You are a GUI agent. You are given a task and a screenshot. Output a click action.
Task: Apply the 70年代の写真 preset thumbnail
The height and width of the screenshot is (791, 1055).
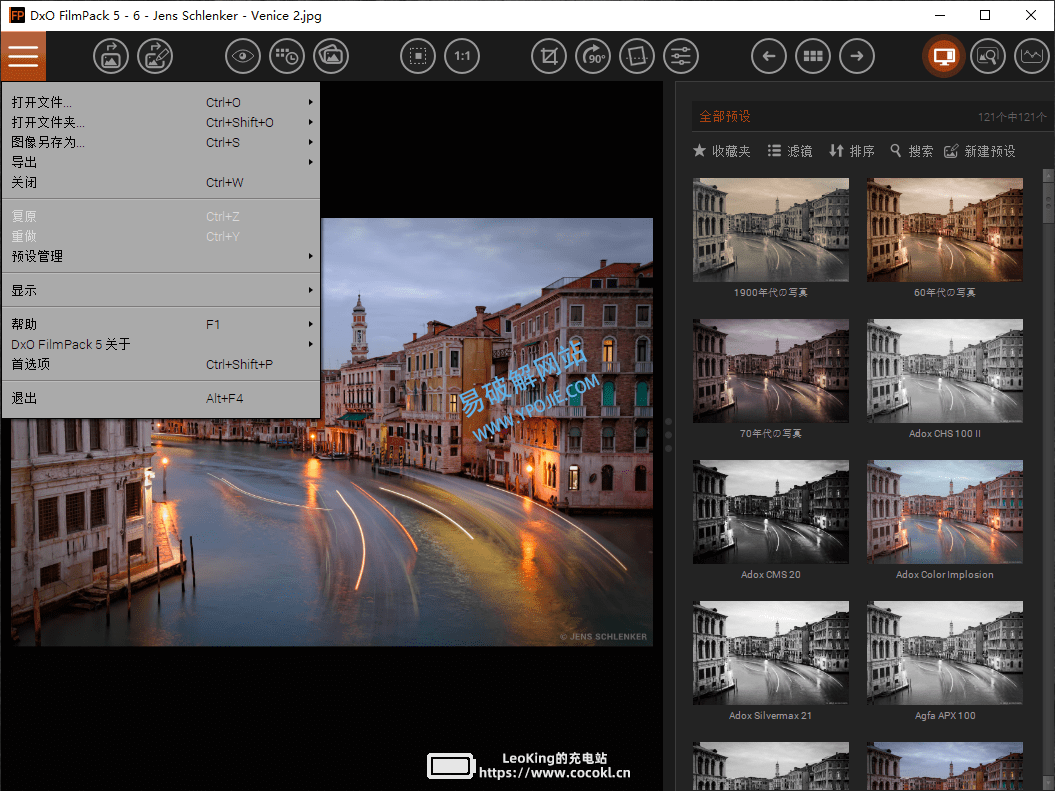[x=771, y=371]
